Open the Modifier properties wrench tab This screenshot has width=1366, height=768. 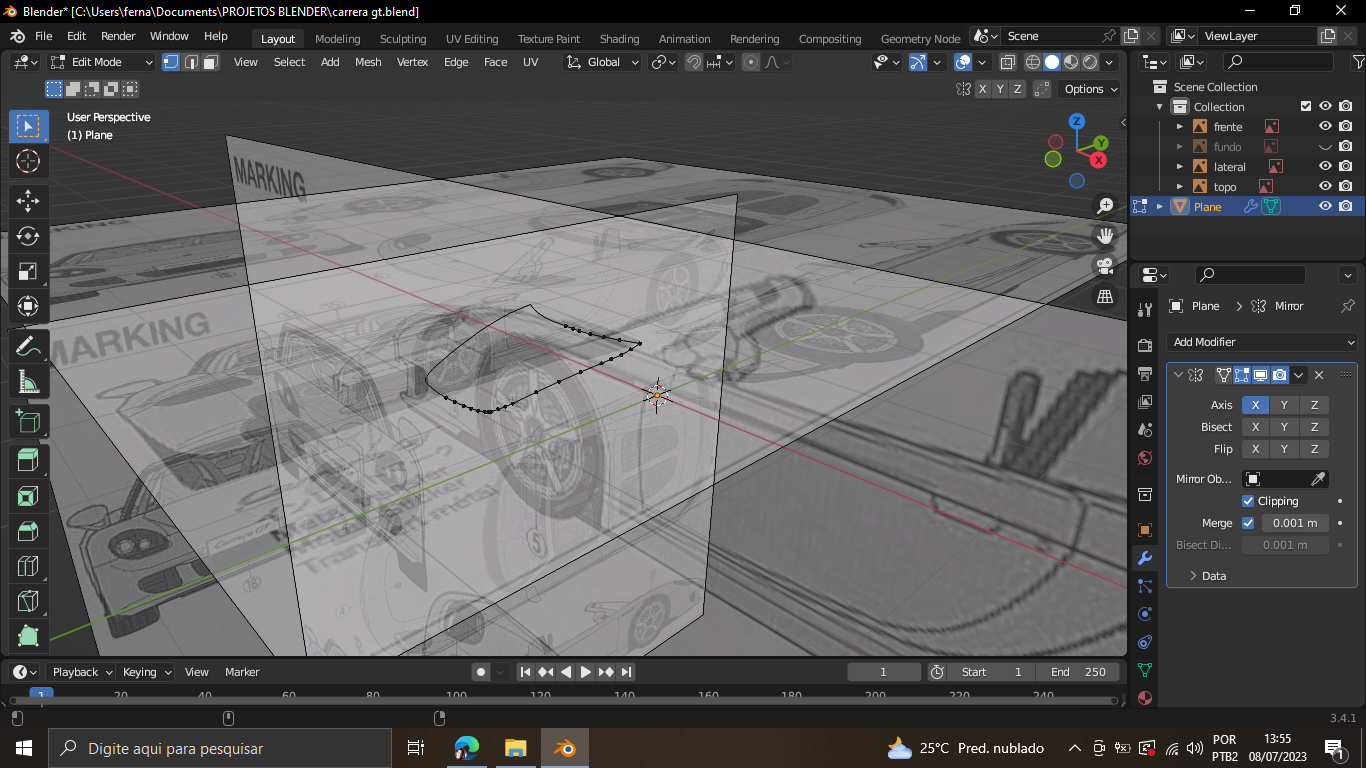coord(1145,558)
